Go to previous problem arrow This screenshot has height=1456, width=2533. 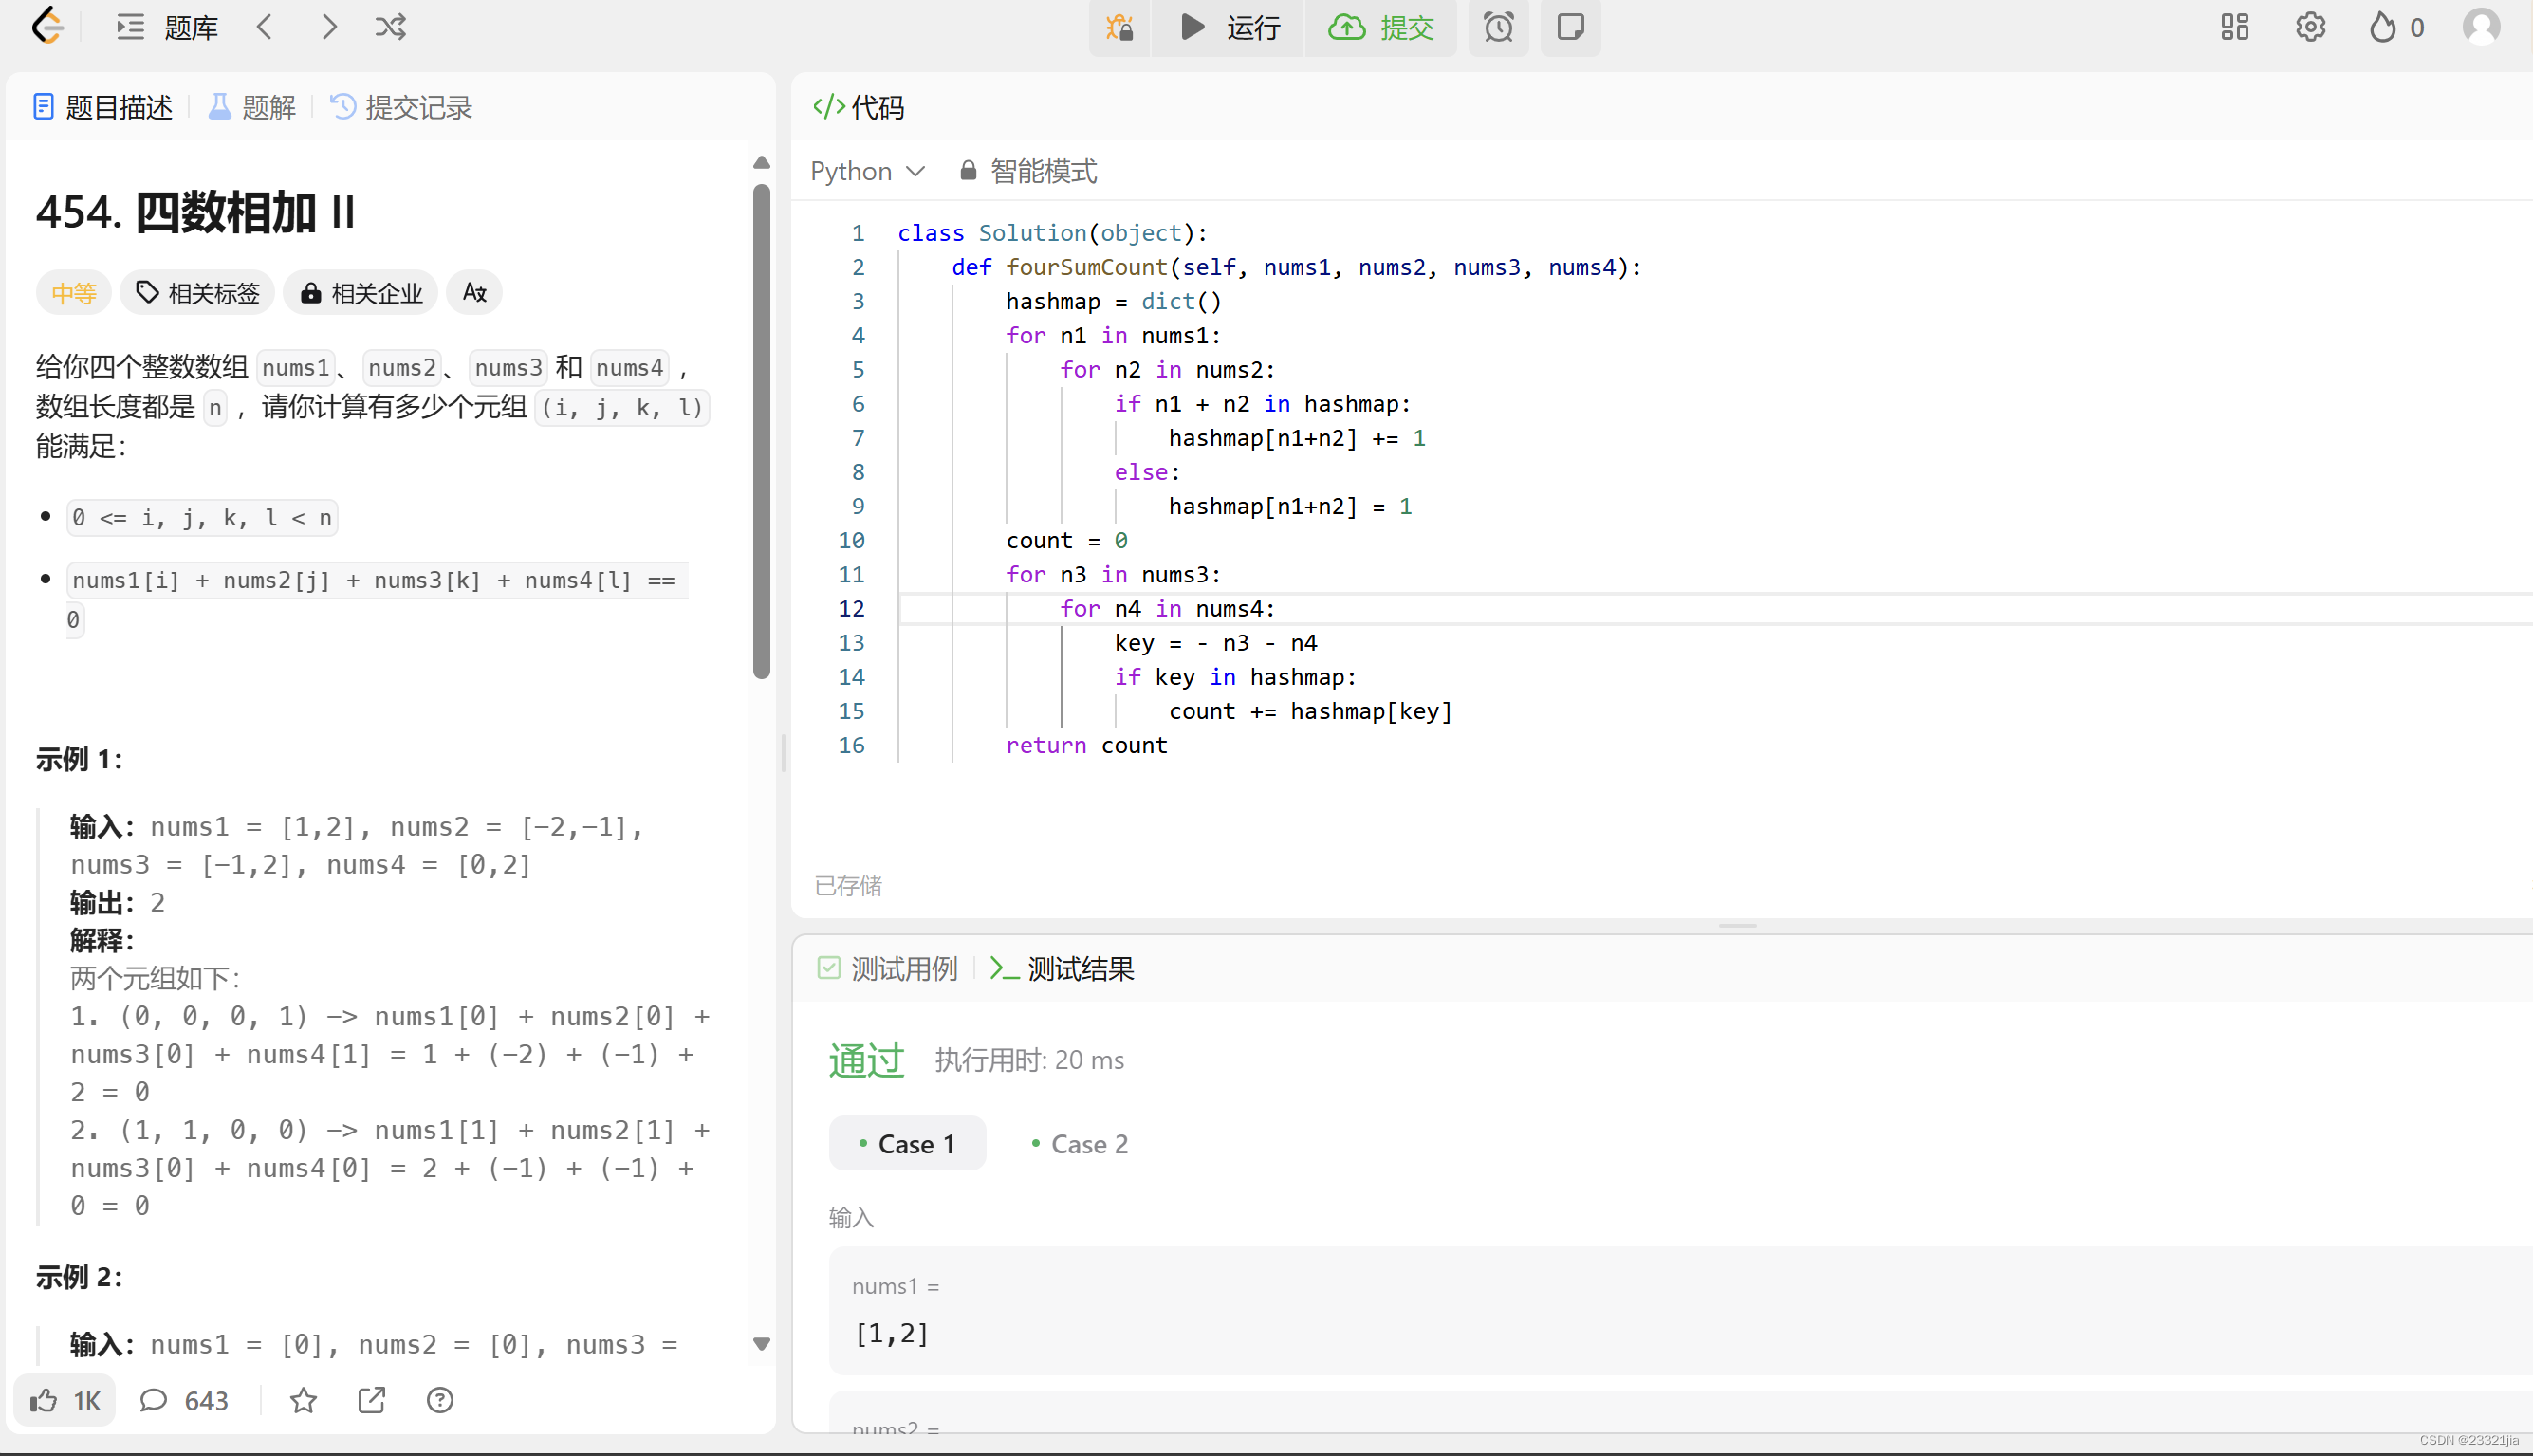265,27
